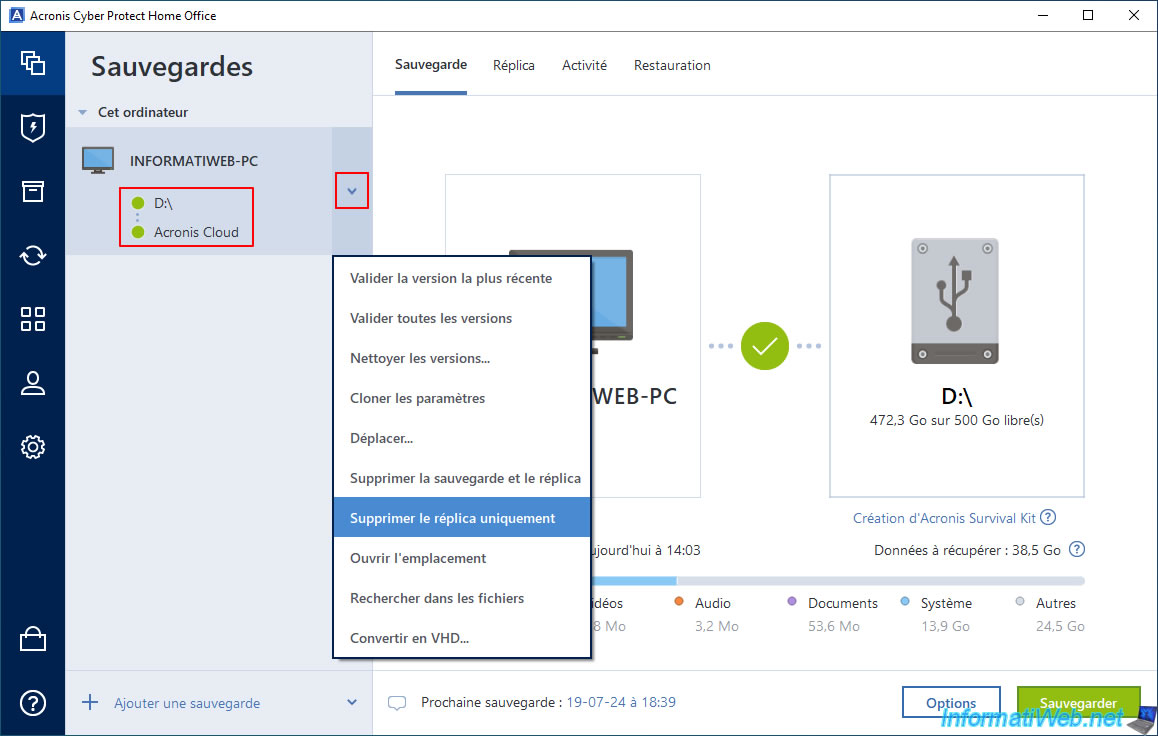Click the Documents 53,6 Mo value
This screenshot has height=736, width=1158.
click(834, 626)
